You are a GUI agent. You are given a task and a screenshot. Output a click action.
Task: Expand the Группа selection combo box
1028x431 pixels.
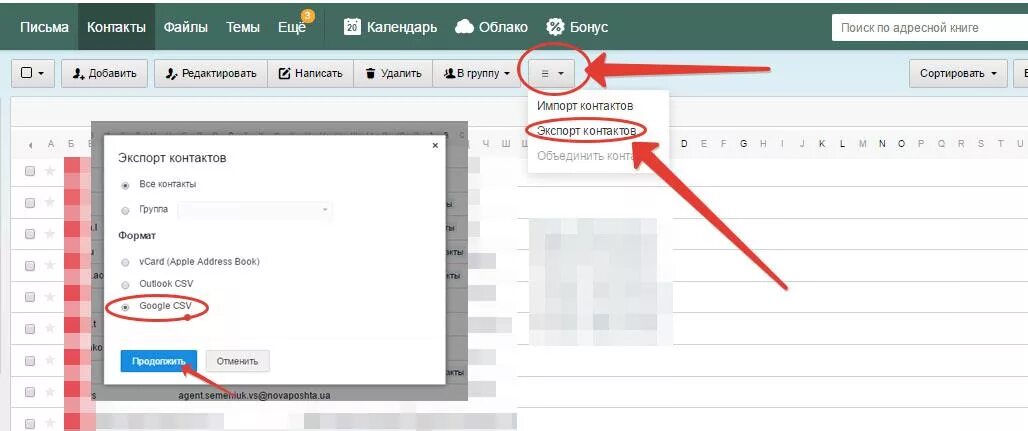pos(254,210)
